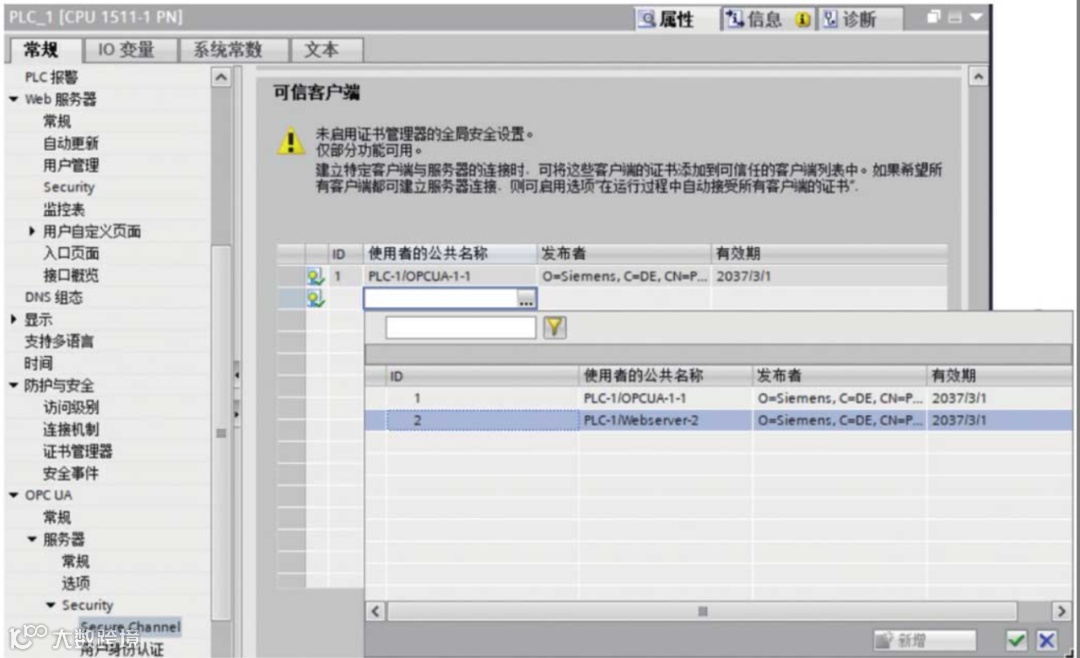Image resolution: width=1080 pixels, height=658 pixels.
Task: Open the 属性 (Properties) tab
Action: [x=667, y=19]
